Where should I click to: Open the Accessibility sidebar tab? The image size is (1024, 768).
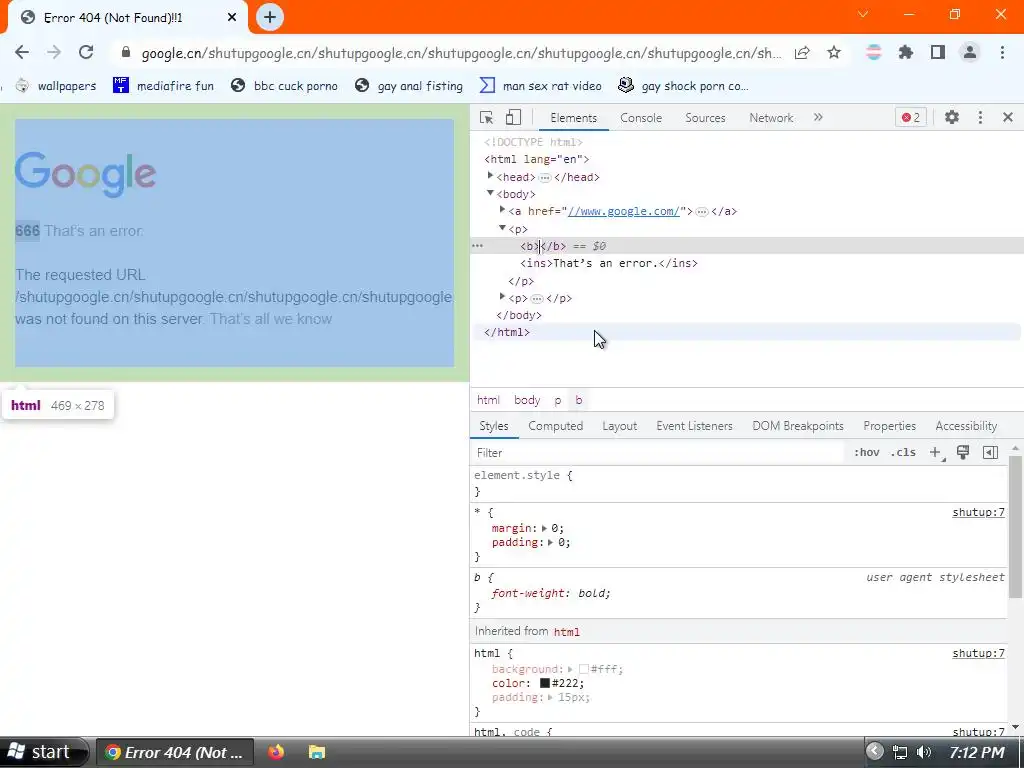(966, 426)
